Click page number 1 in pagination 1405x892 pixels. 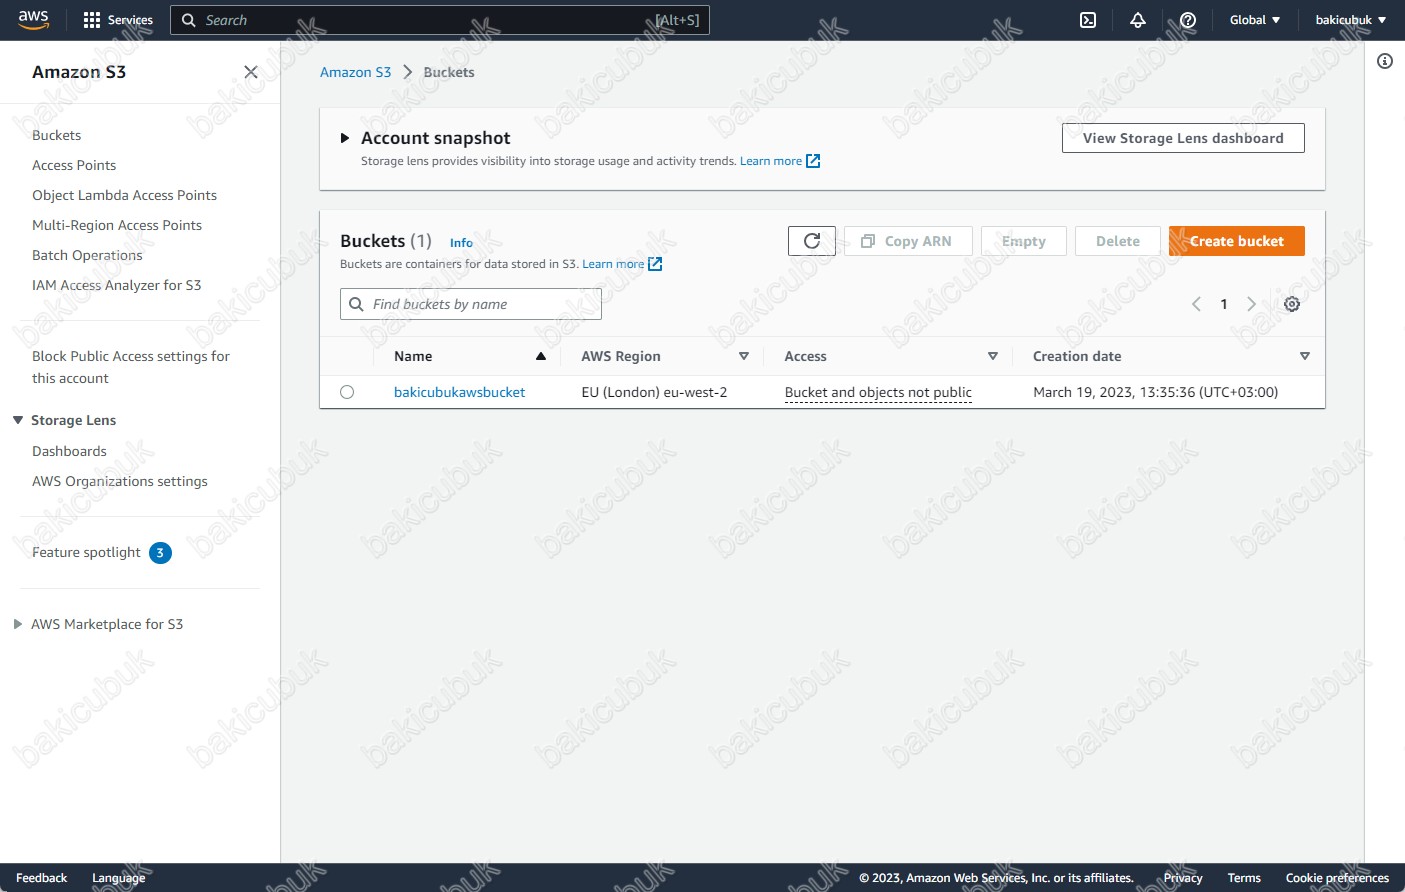click(x=1224, y=304)
